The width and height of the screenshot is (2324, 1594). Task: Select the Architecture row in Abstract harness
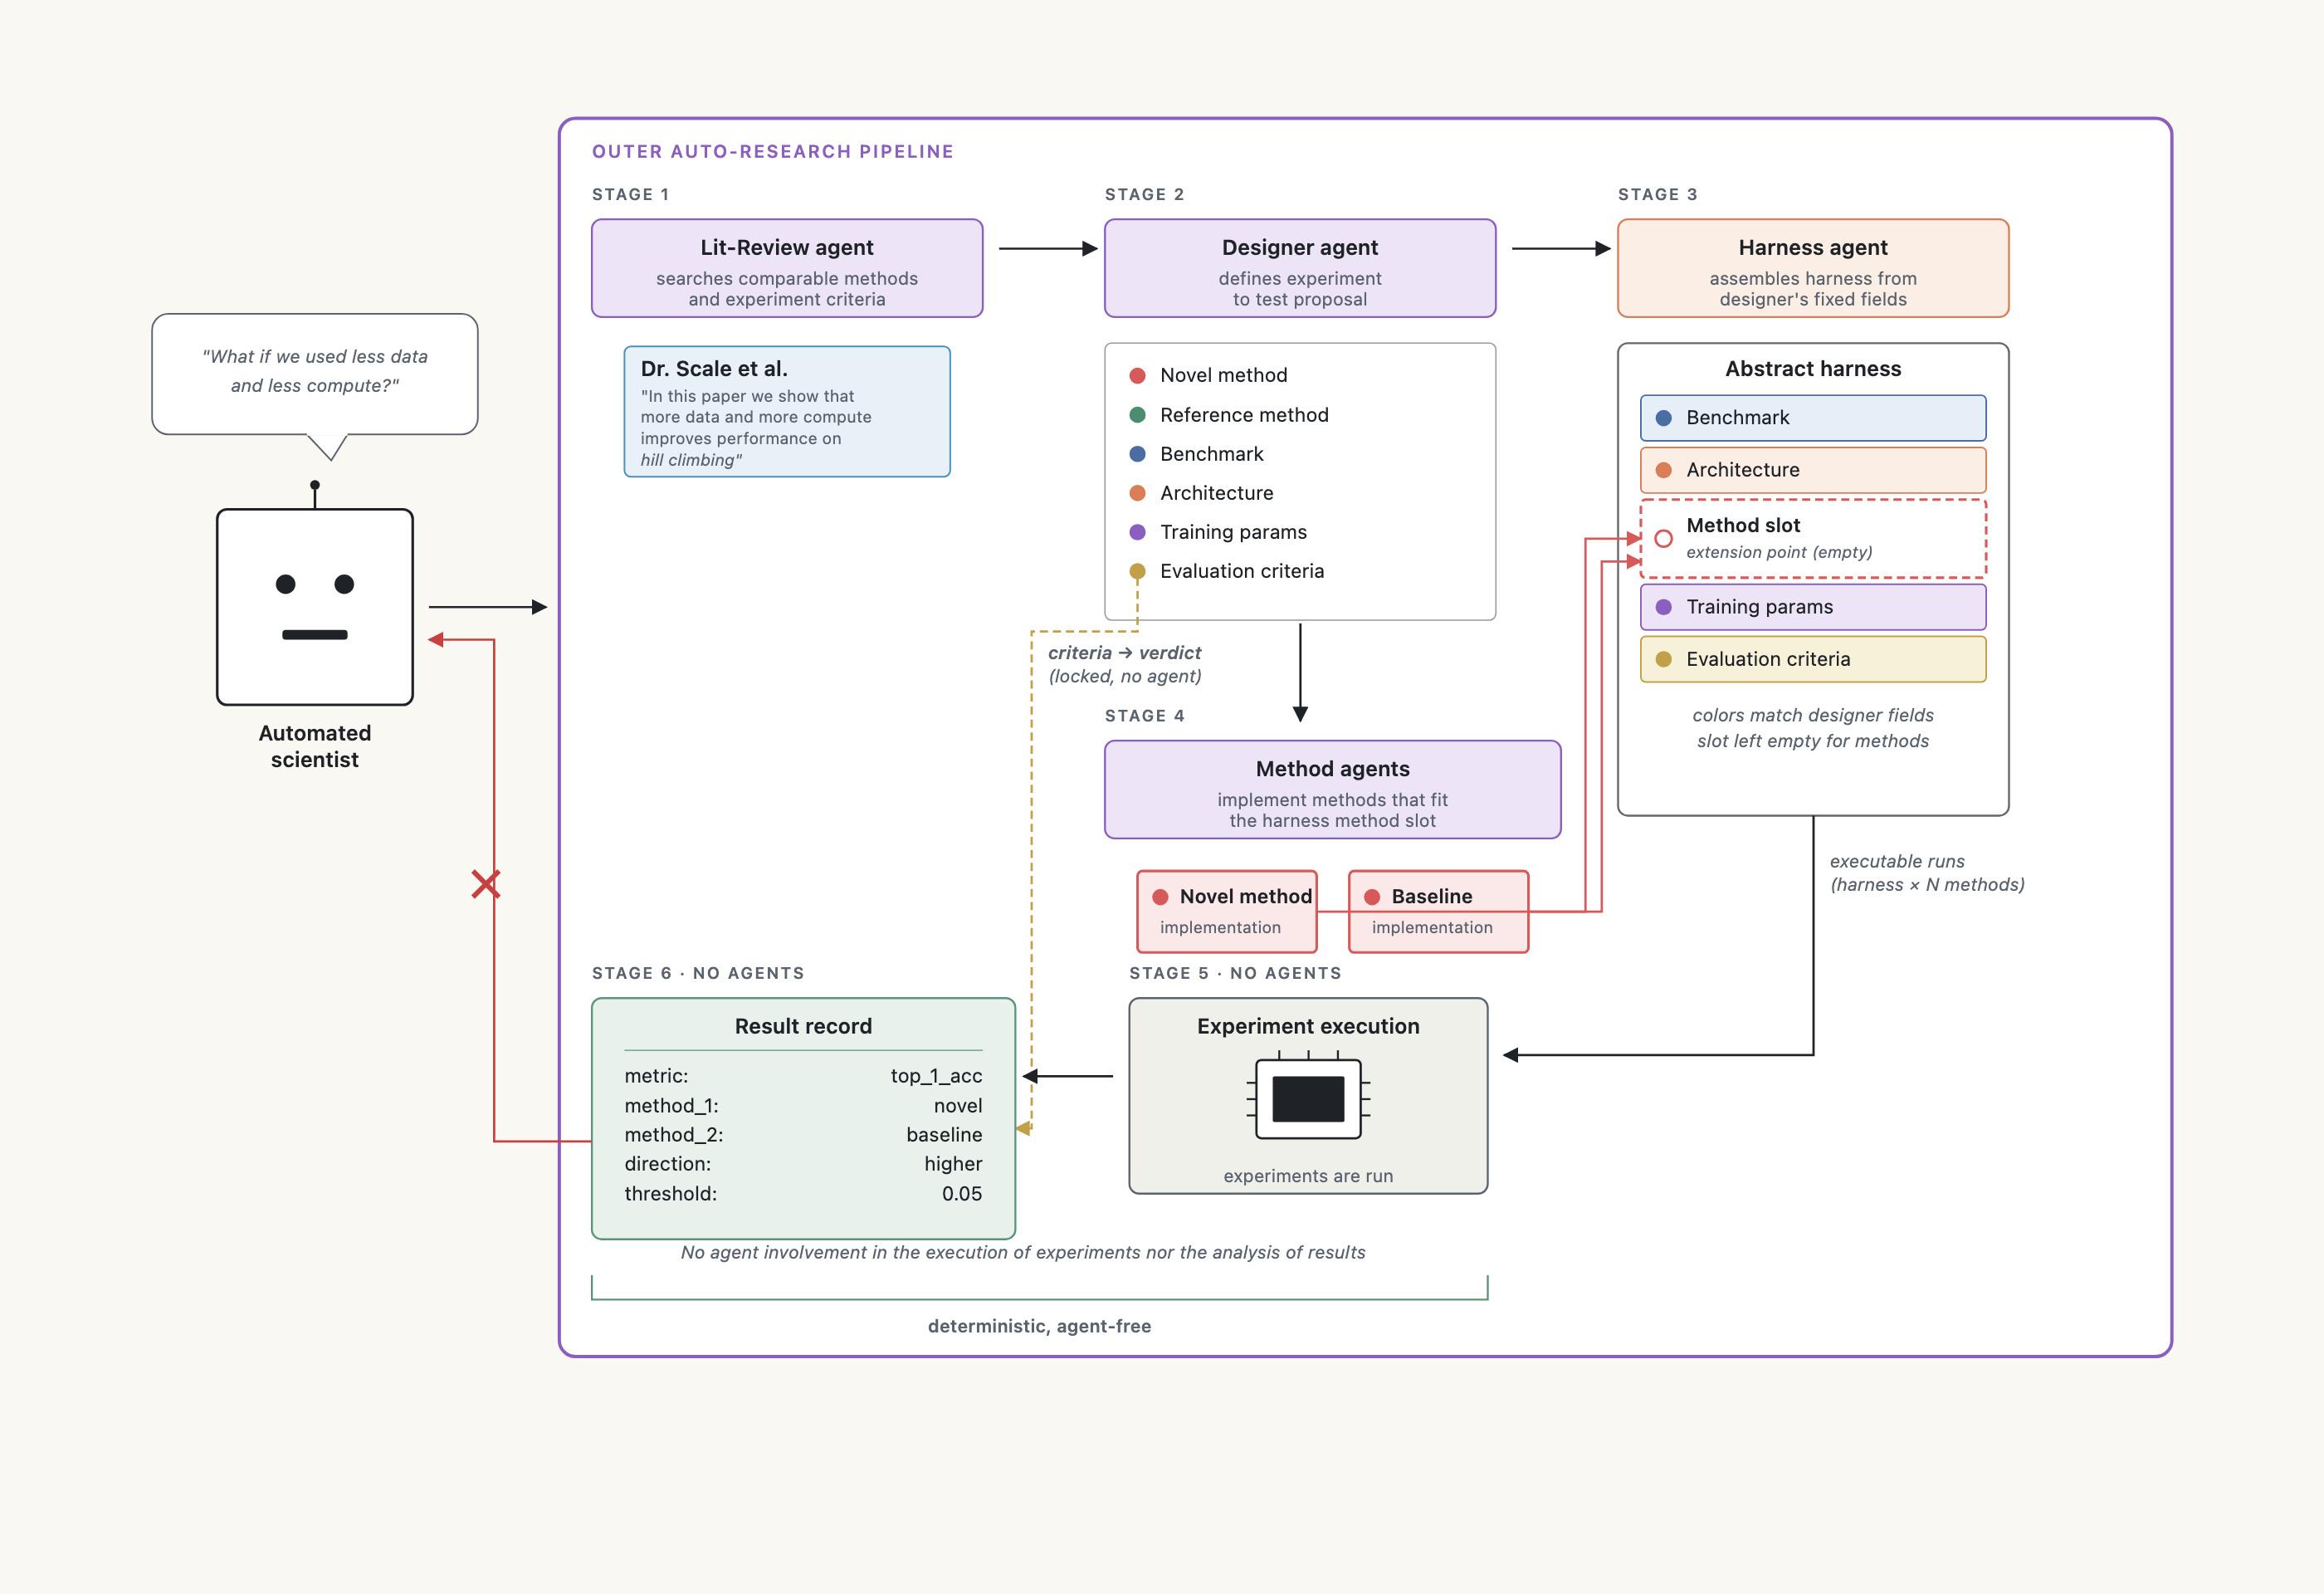pos(1813,470)
